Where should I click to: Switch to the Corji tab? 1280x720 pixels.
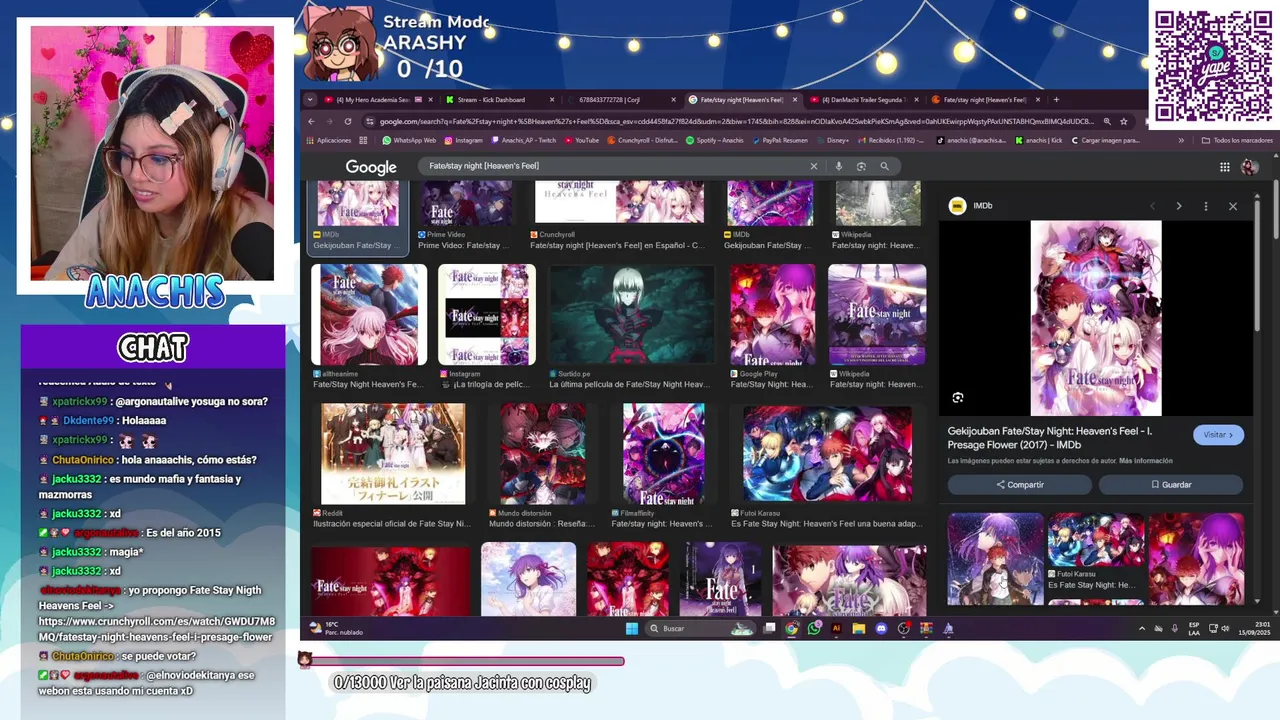pyautogui.click(x=620, y=99)
